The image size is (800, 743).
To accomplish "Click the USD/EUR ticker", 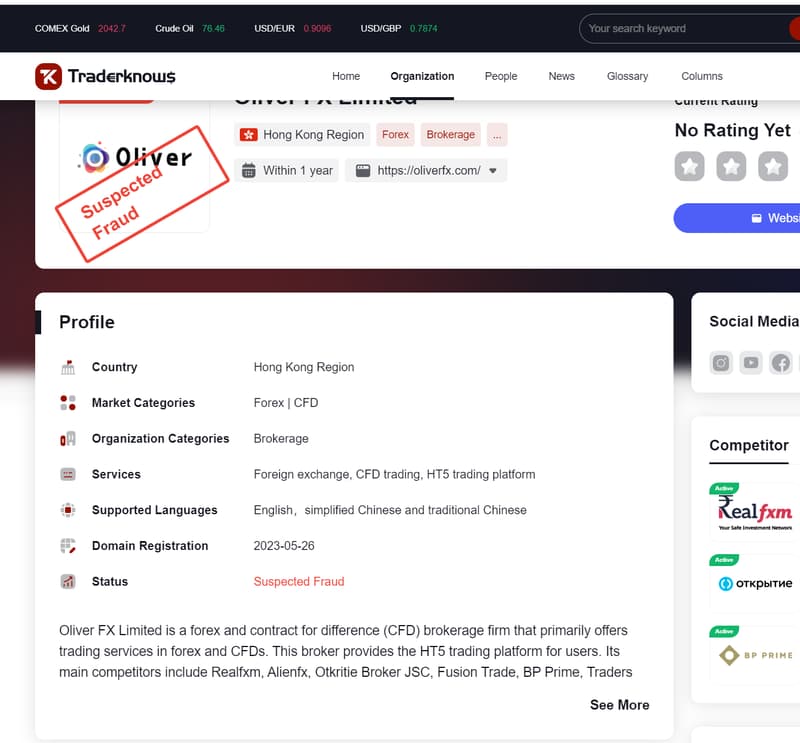I will 292,29.
